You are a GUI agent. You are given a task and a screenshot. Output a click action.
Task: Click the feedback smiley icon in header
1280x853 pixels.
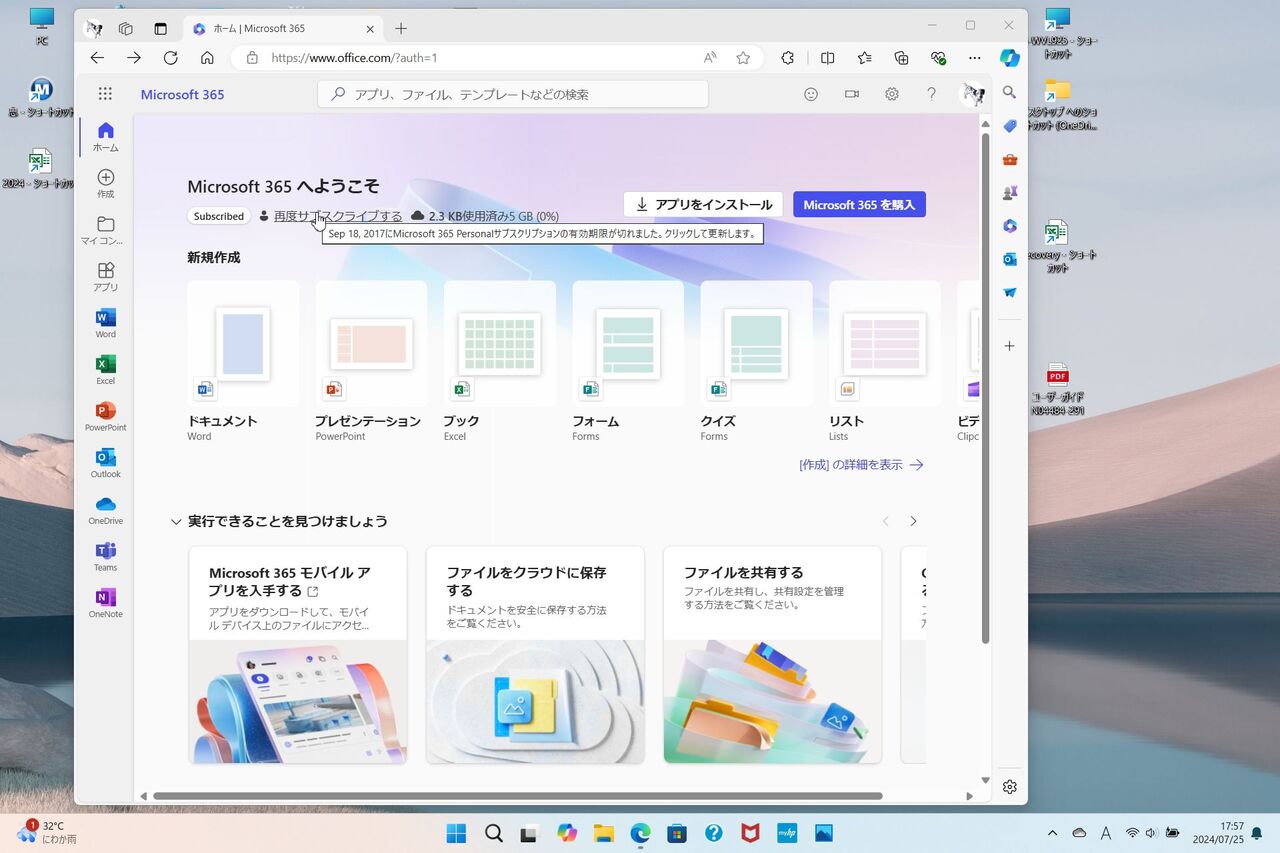(811, 94)
